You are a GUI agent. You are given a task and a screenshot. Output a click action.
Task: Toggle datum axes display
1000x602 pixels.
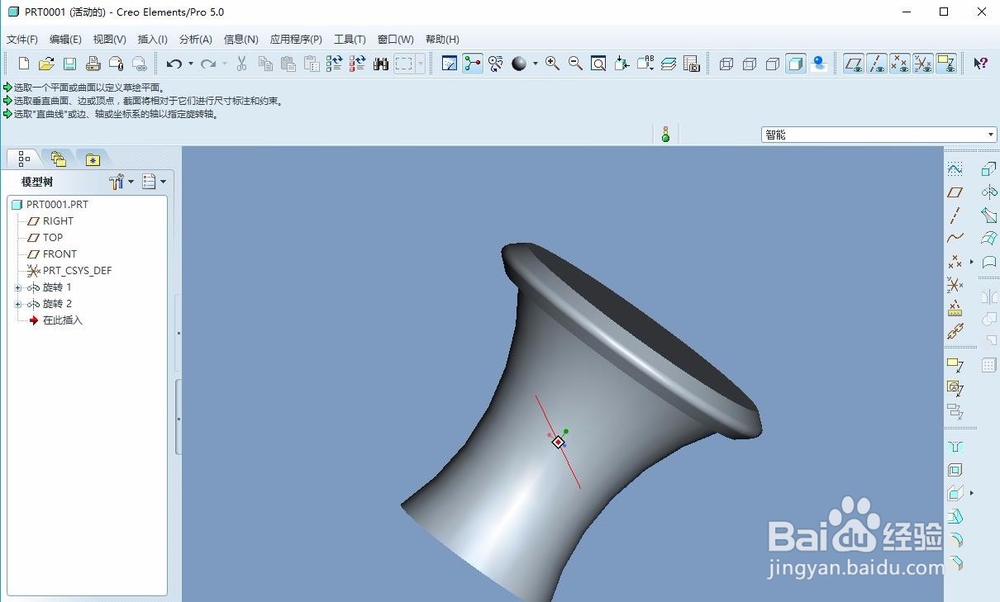click(x=877, y=64)
